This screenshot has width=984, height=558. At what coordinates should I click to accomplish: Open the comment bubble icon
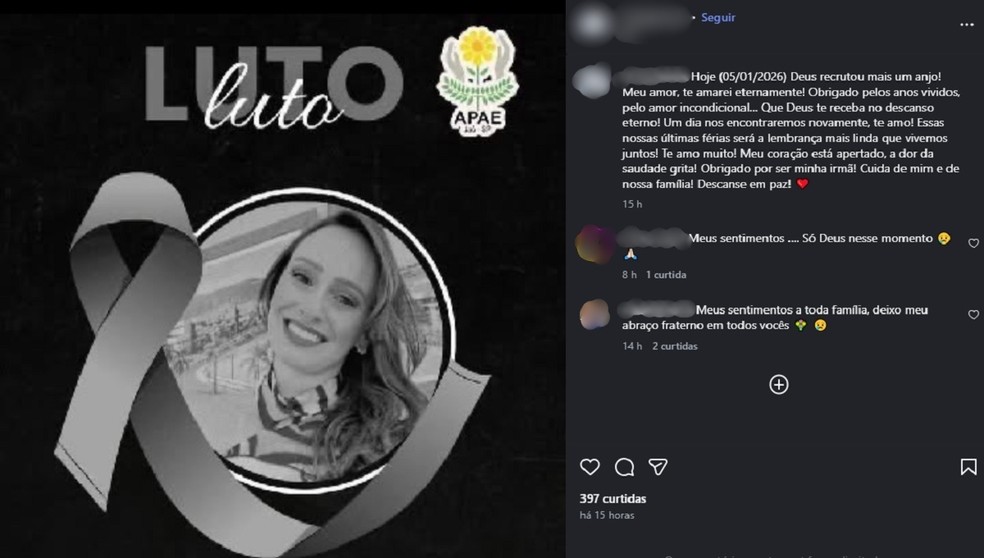point(624,467)
